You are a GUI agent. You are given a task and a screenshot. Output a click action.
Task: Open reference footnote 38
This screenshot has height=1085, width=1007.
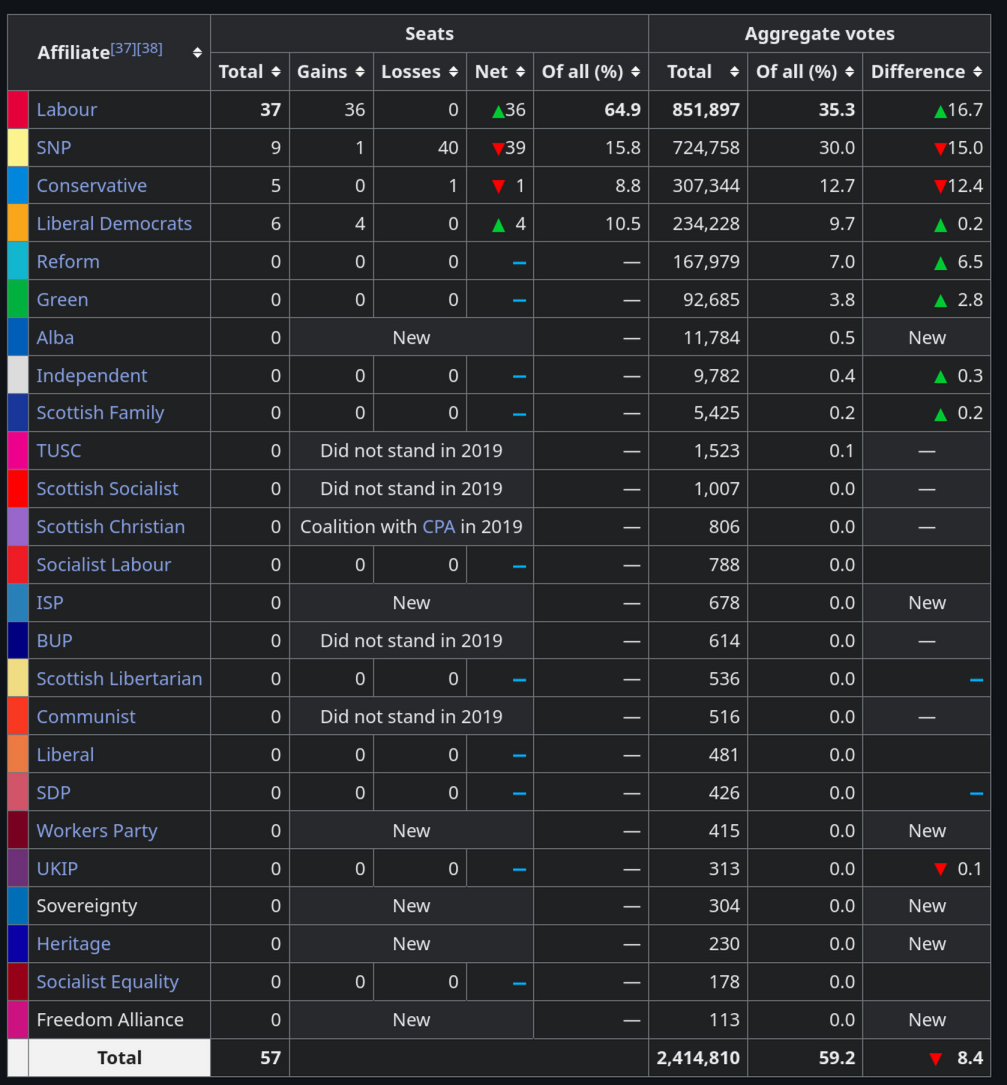[x=150, y=48]
